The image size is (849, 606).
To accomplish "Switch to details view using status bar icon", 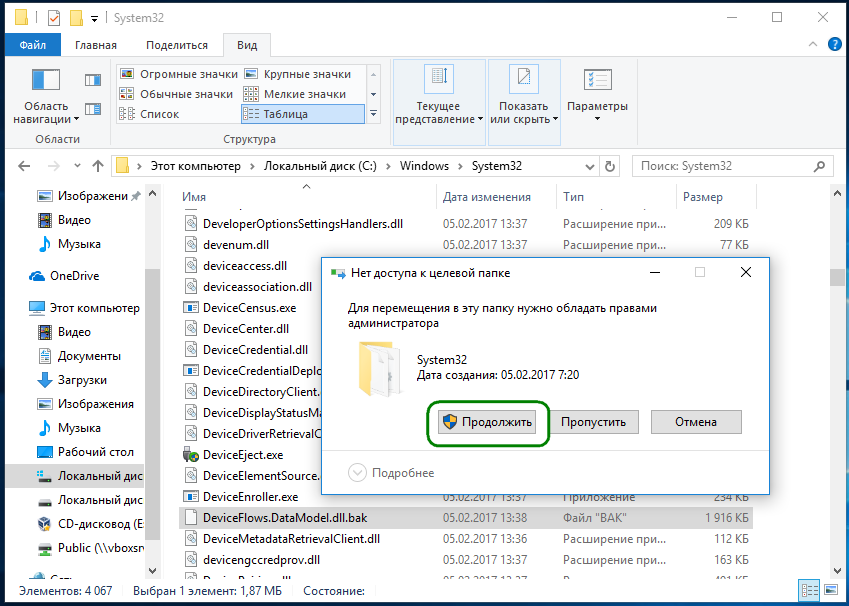I will point(810,590).
